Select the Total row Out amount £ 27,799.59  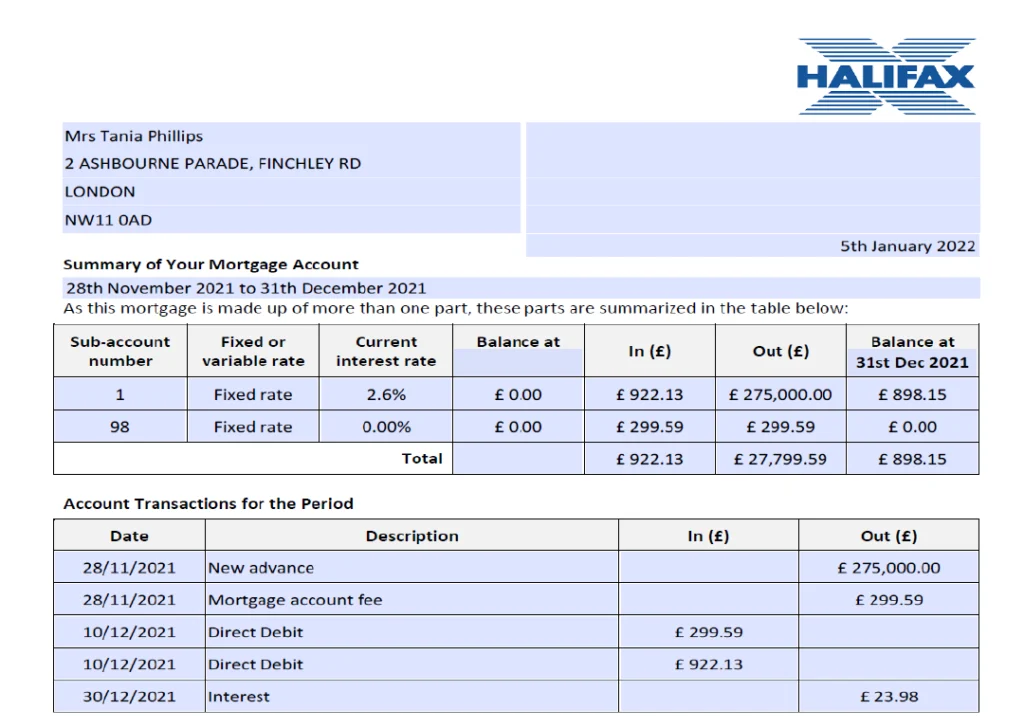[x=780, y=459]
